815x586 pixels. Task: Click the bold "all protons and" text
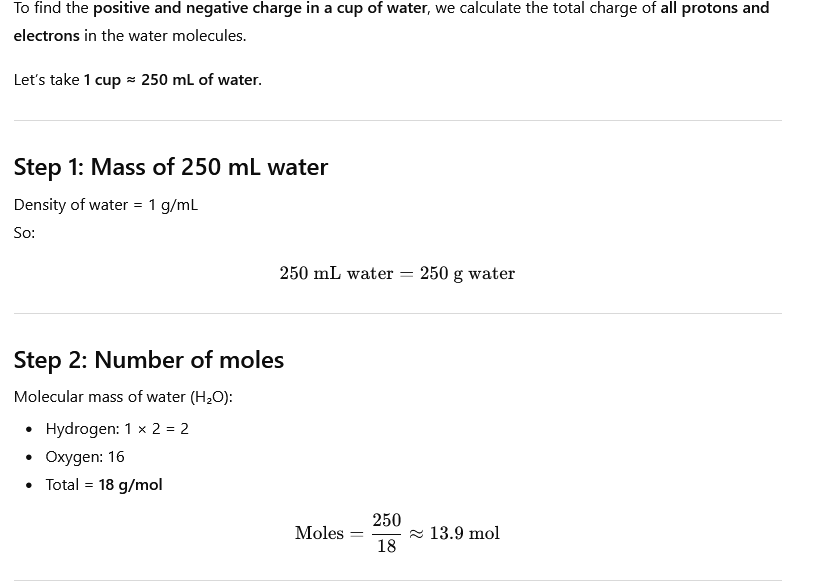pyautogui.click(x=714, y=9)
